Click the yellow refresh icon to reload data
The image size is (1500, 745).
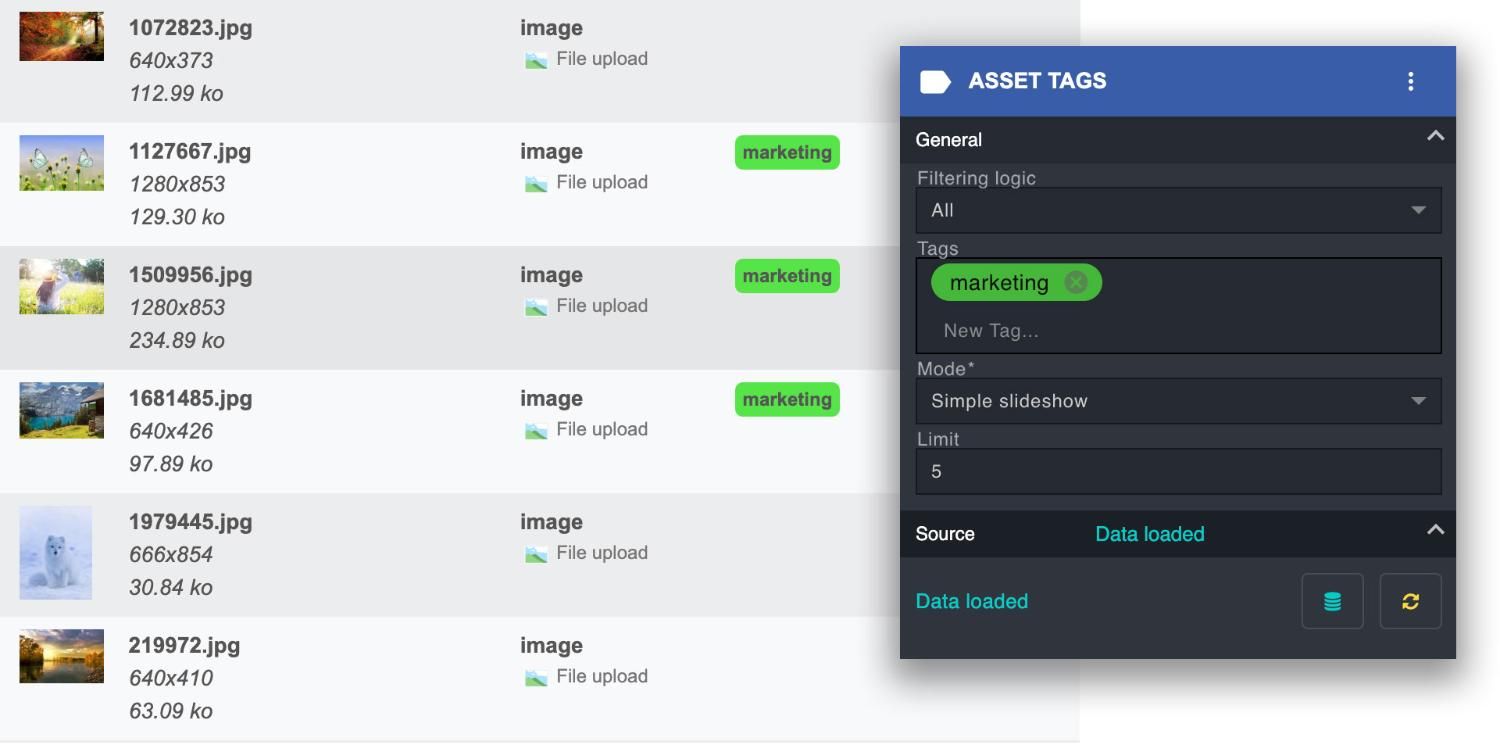coord(1410,600)
